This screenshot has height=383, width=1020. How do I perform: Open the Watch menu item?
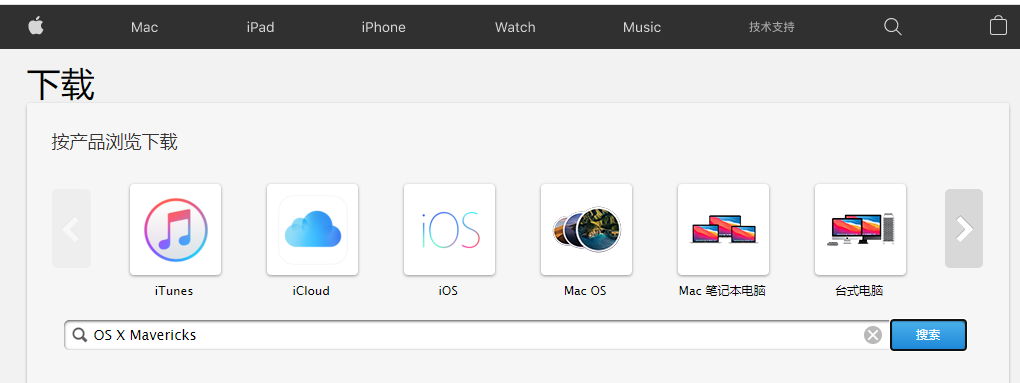pyautogui.click(x=515, y=27)
